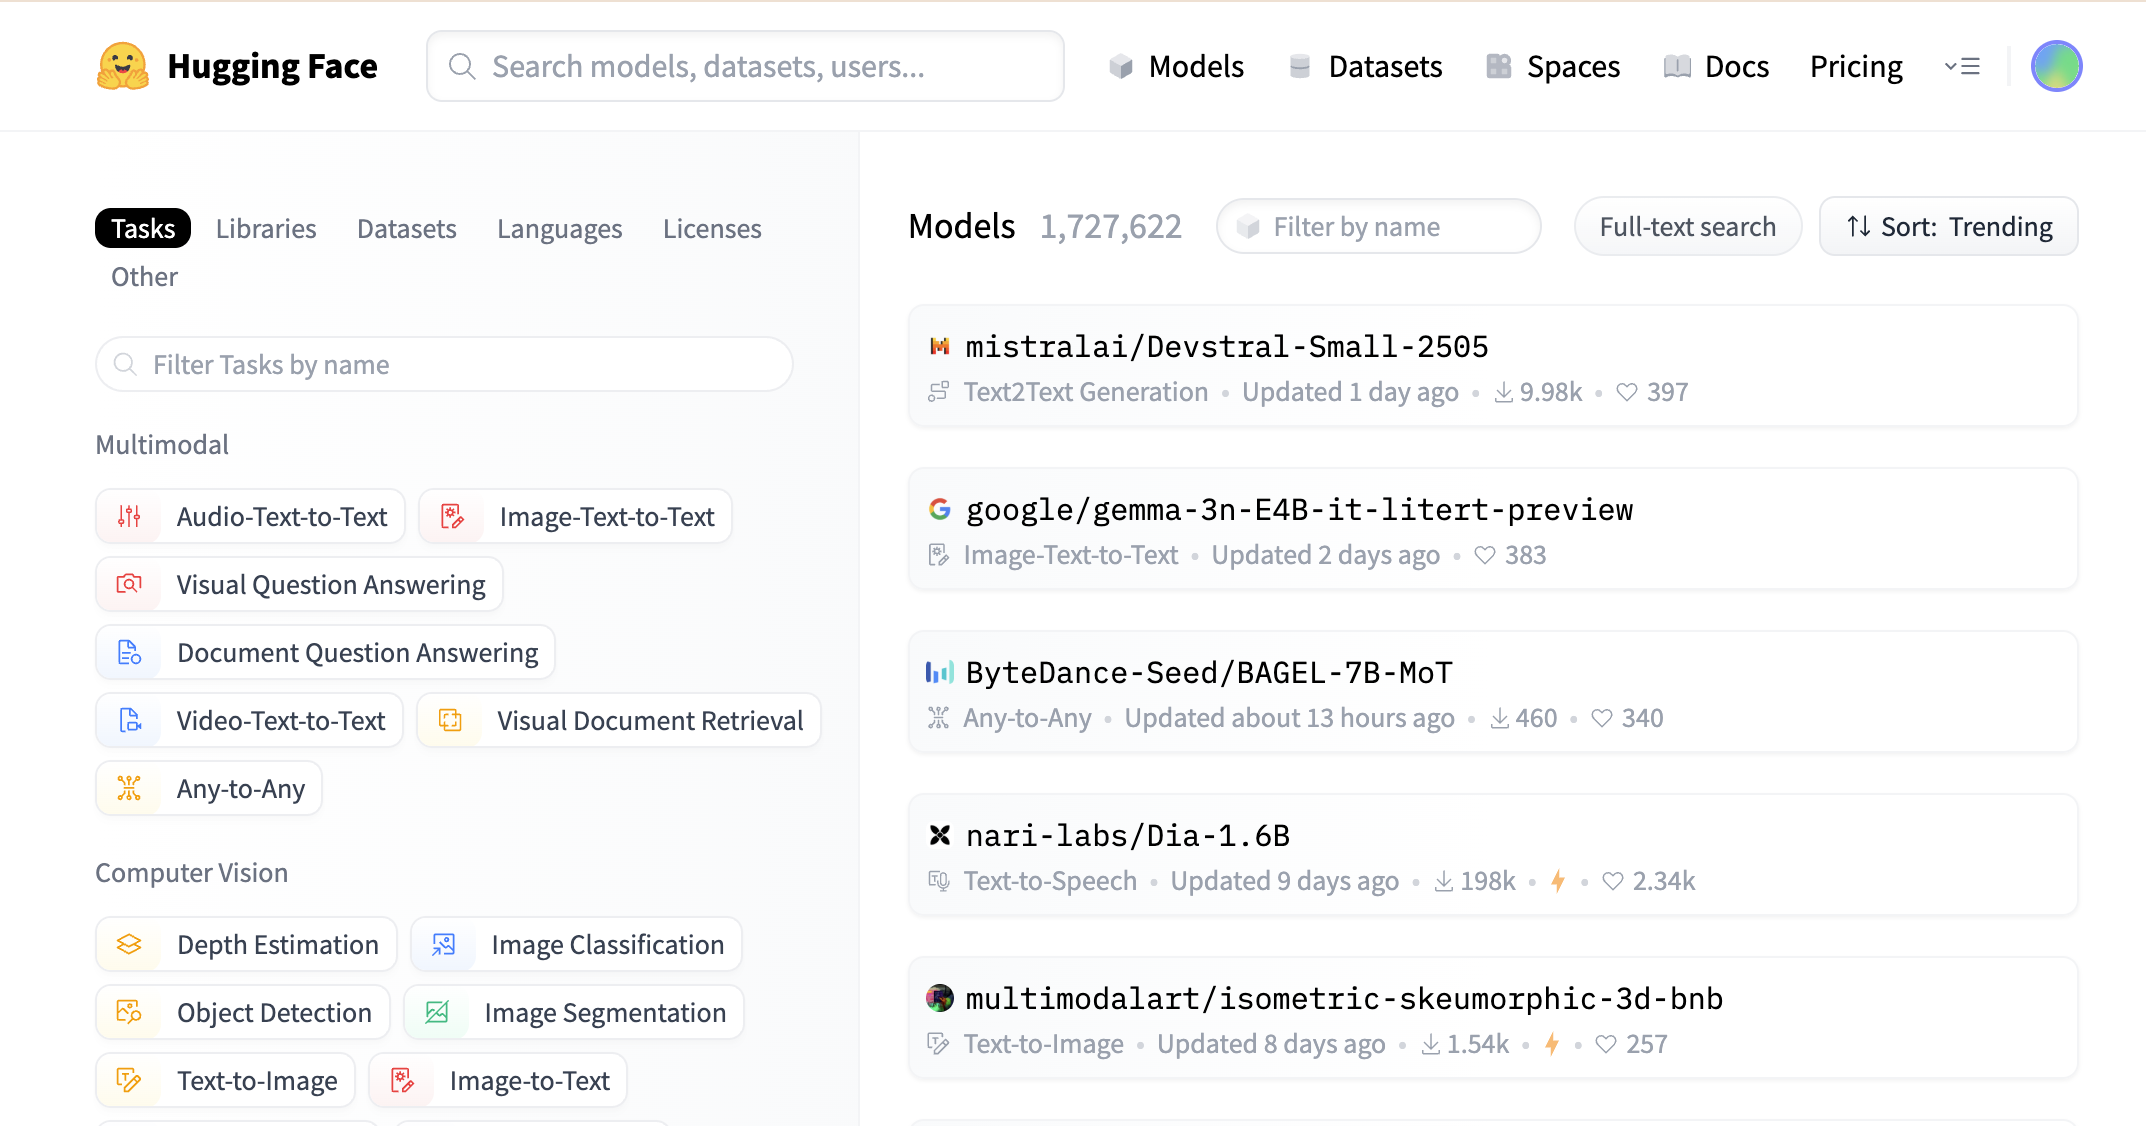Focus the Filter Tasks by name field
Viewport: 2146px width, 1126px height.
click(444, 364)
